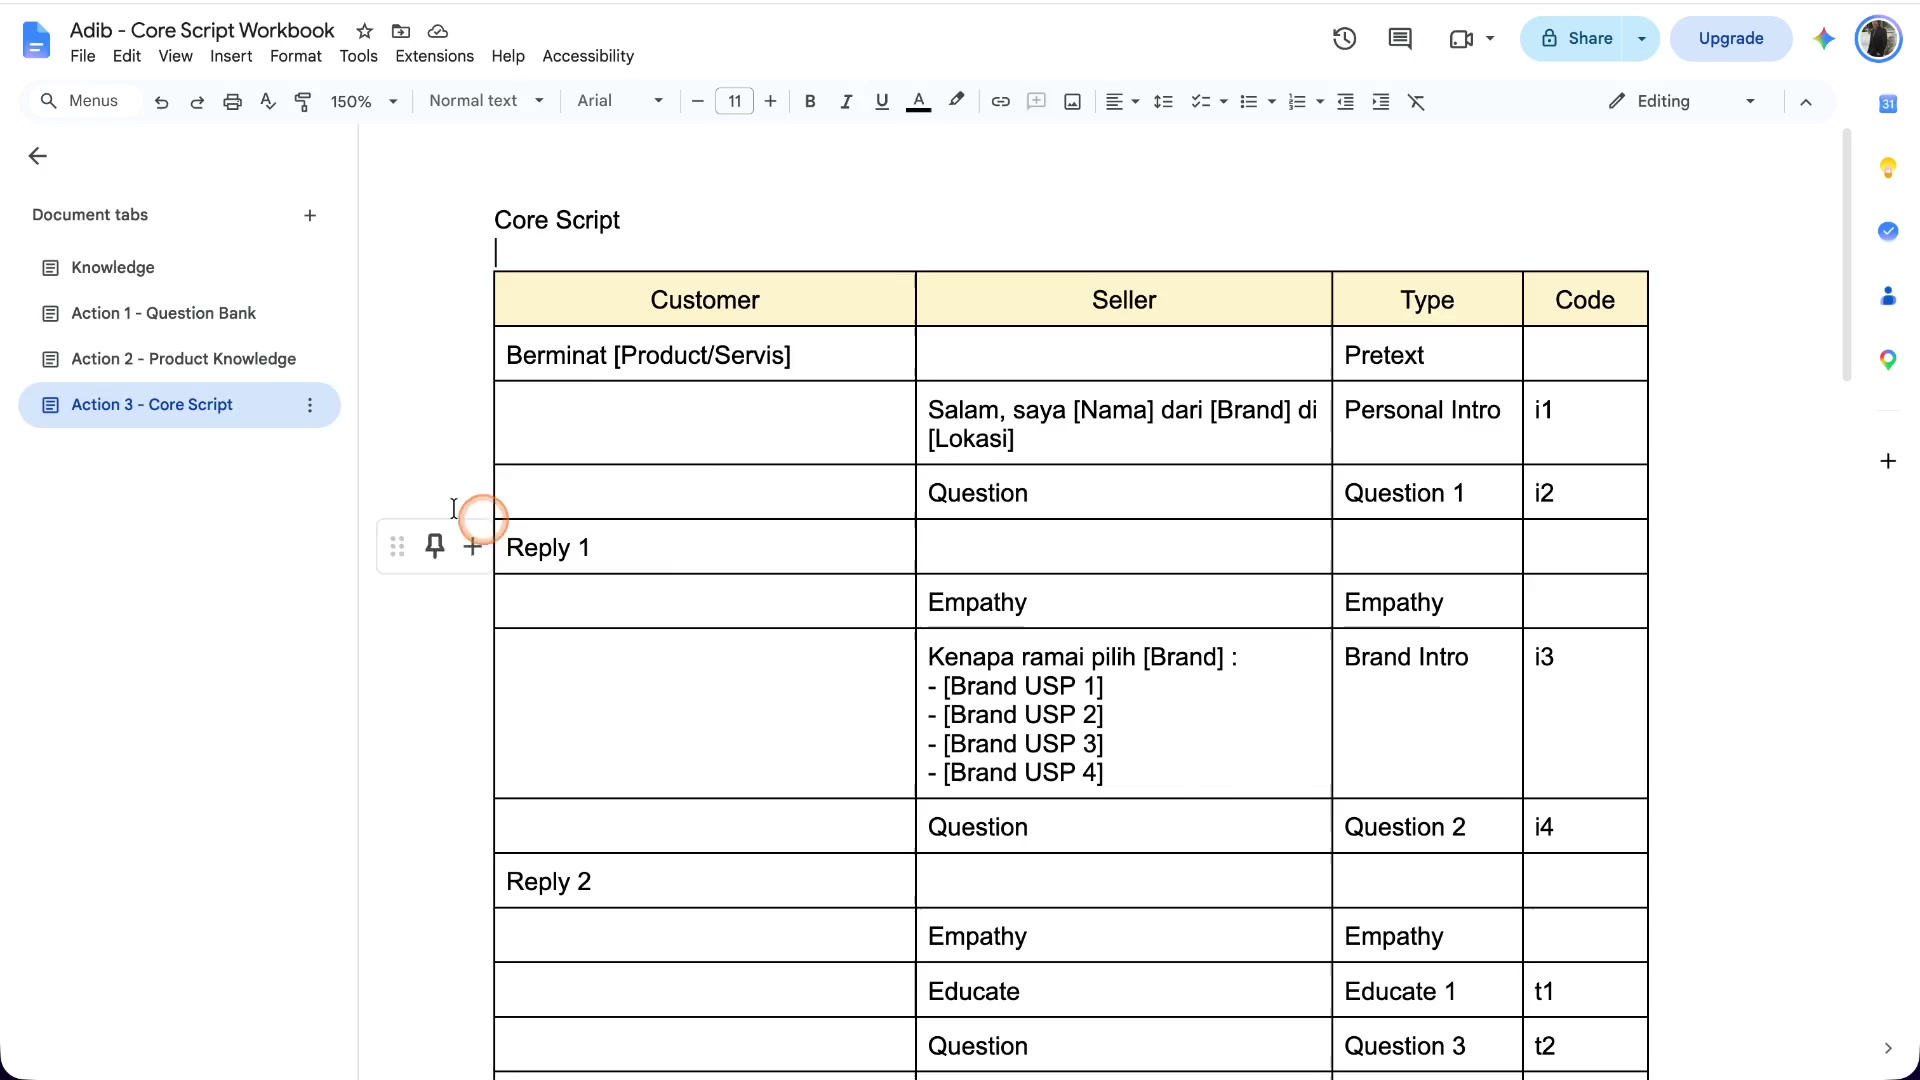This screenshot has height=1080, width=1920.
Task: Open the text alignment dropdown
Action: [x=1122, y=101]
